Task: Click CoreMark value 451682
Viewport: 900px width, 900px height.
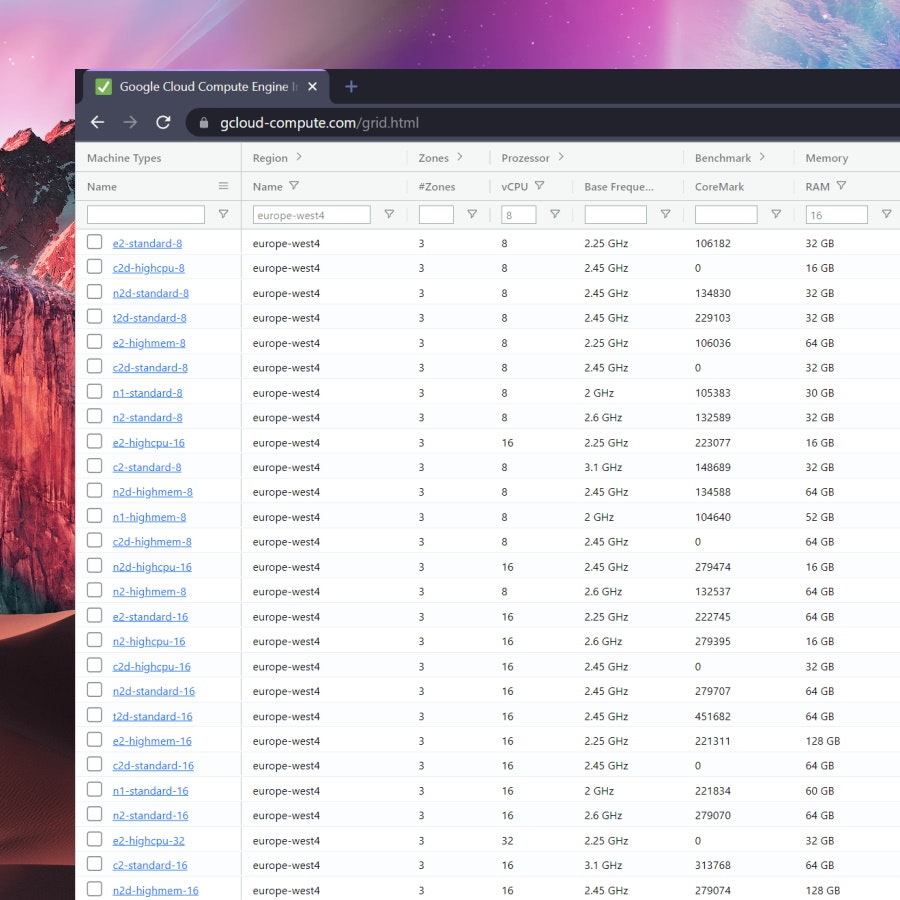Action: pos(713,716)
